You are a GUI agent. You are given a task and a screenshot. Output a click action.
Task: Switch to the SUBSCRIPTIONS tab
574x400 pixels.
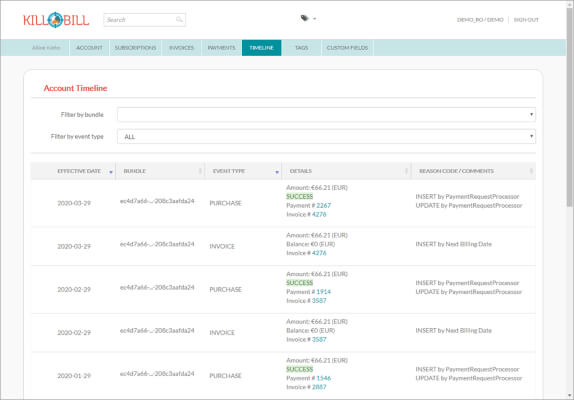(135, 48)
